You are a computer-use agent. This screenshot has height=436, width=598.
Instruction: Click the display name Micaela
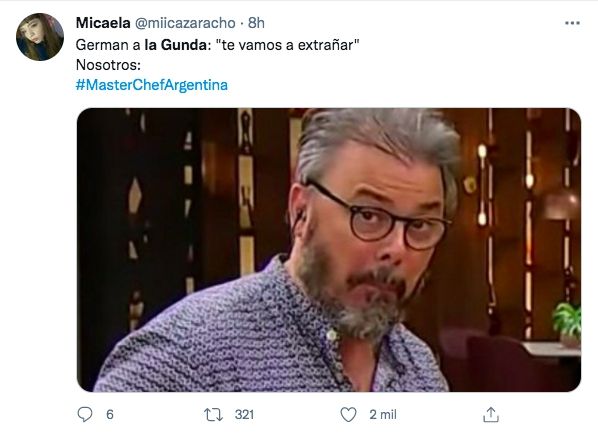[103, 23]
